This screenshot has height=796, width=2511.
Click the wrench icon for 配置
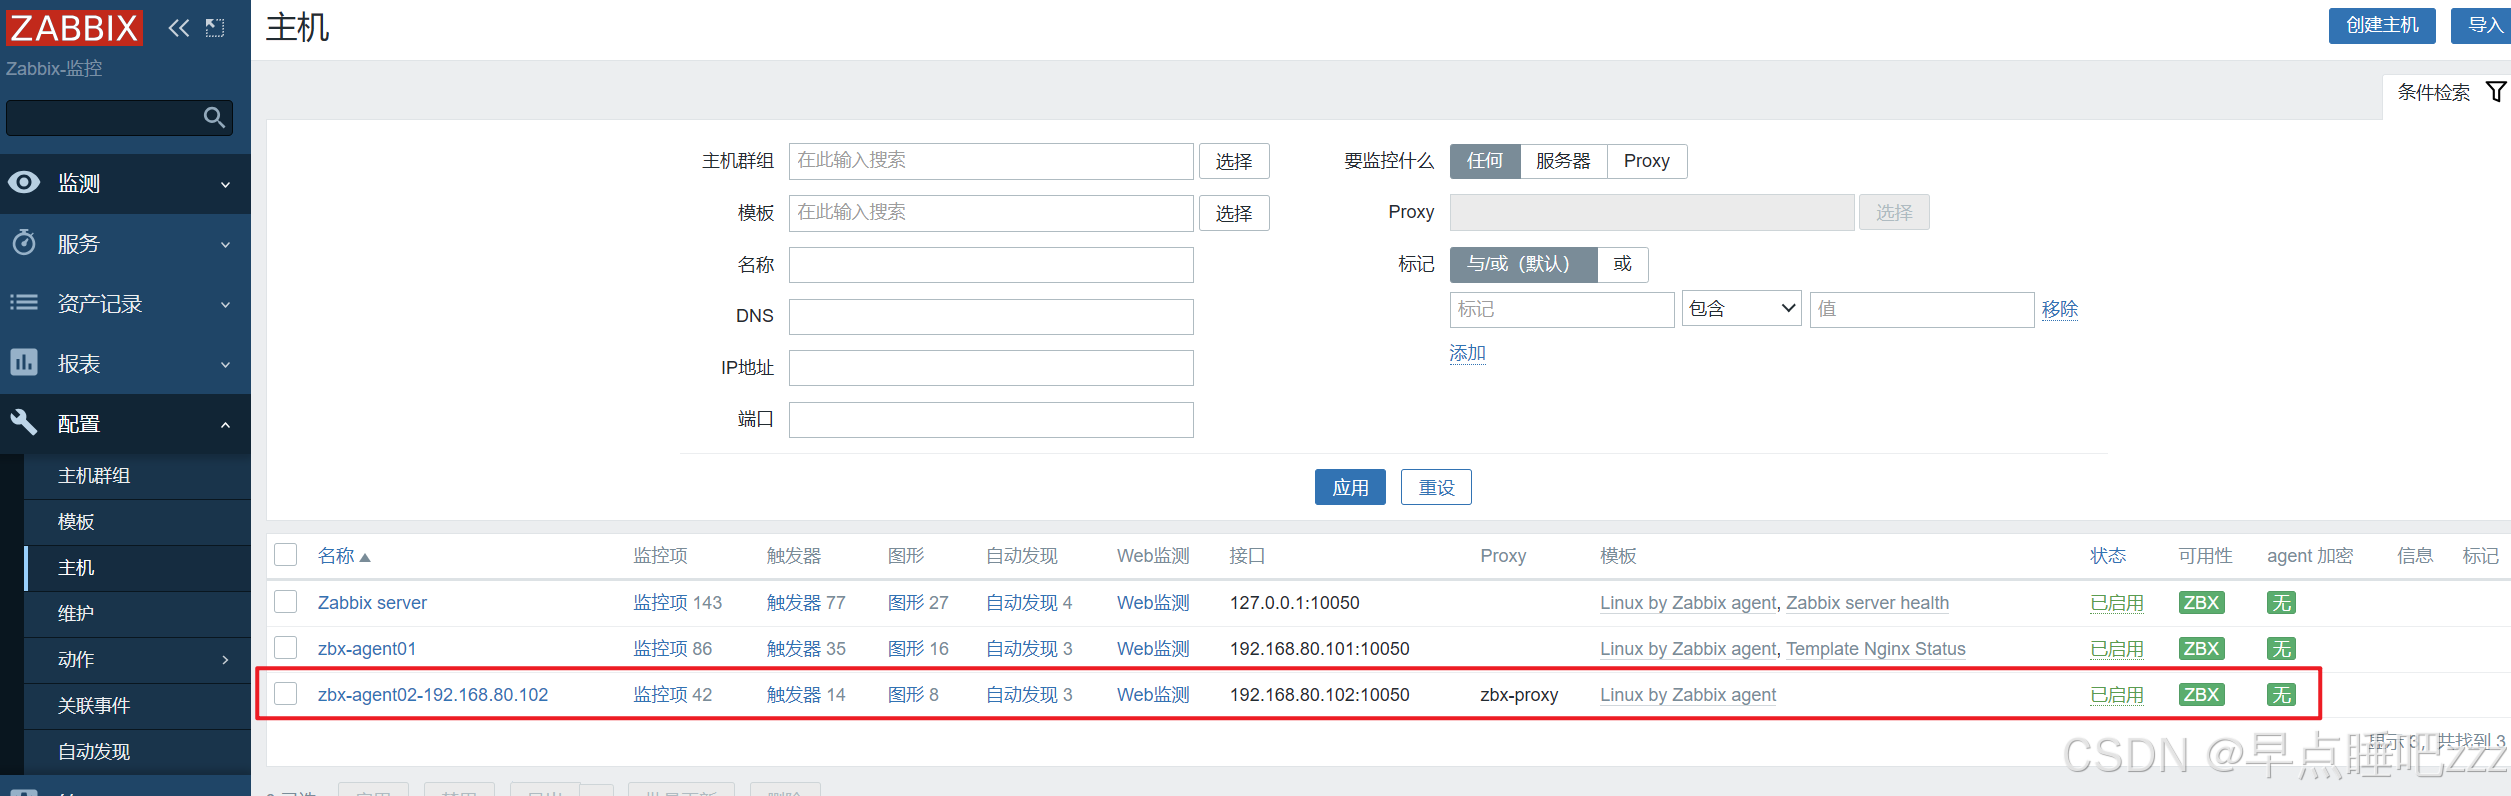pos(24,422)
